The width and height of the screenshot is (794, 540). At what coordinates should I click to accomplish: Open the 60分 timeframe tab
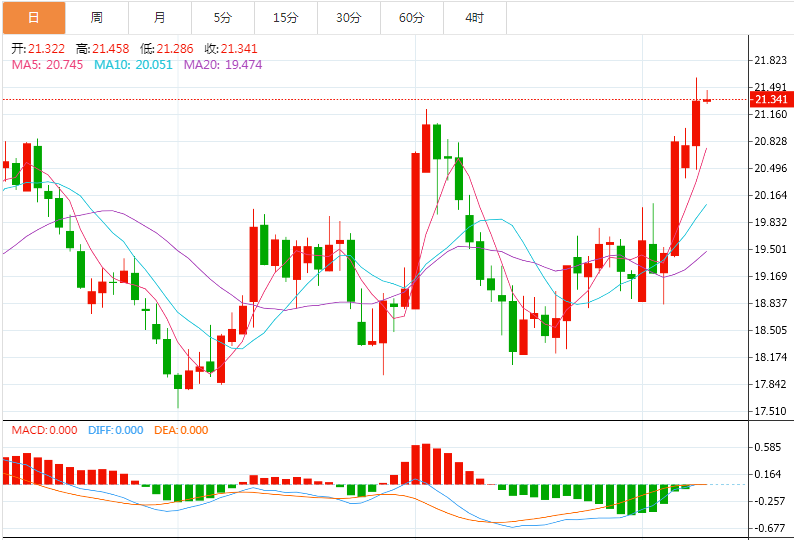[412, 18]
